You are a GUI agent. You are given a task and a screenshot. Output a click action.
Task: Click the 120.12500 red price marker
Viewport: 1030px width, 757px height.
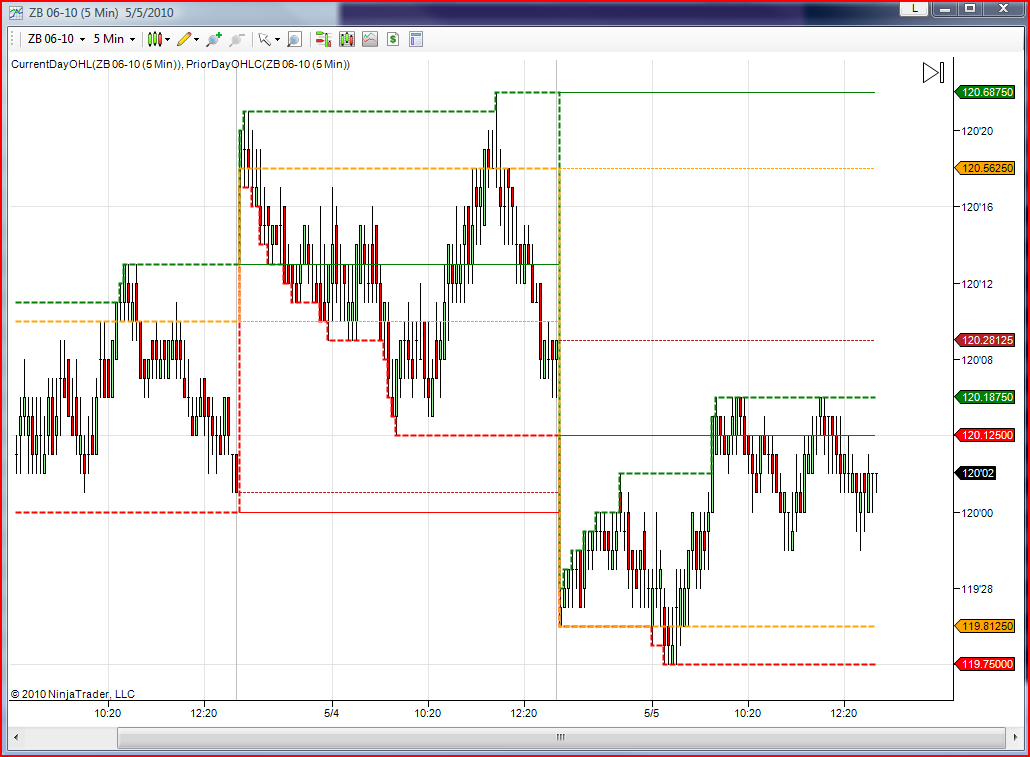(985, 435)
